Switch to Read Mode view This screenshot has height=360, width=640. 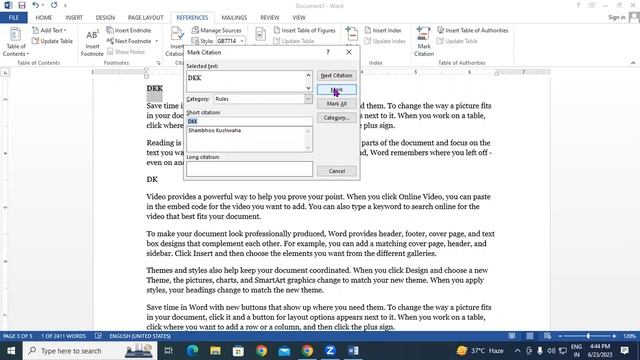(x=512, y=336)
